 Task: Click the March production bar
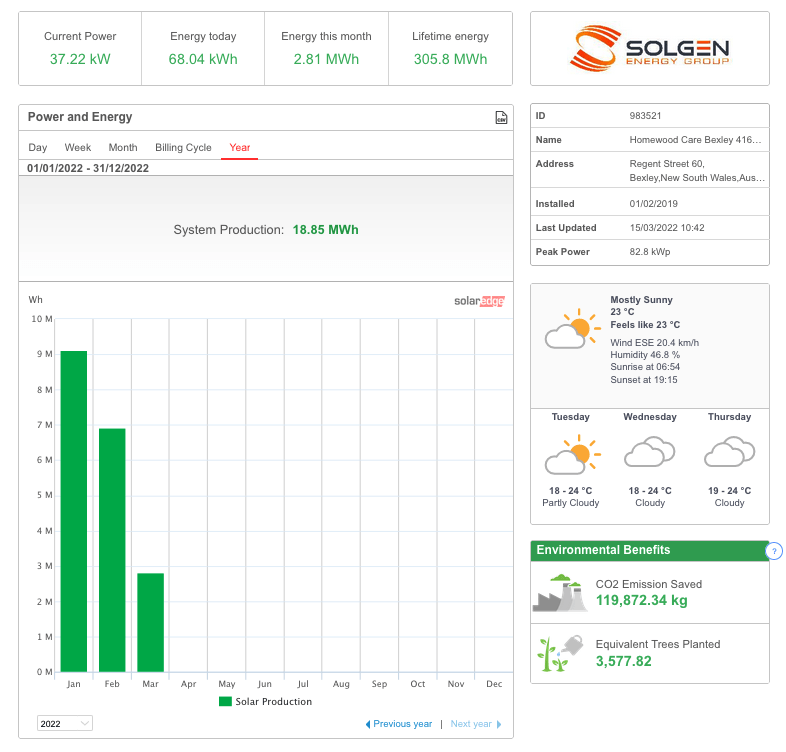150,622
